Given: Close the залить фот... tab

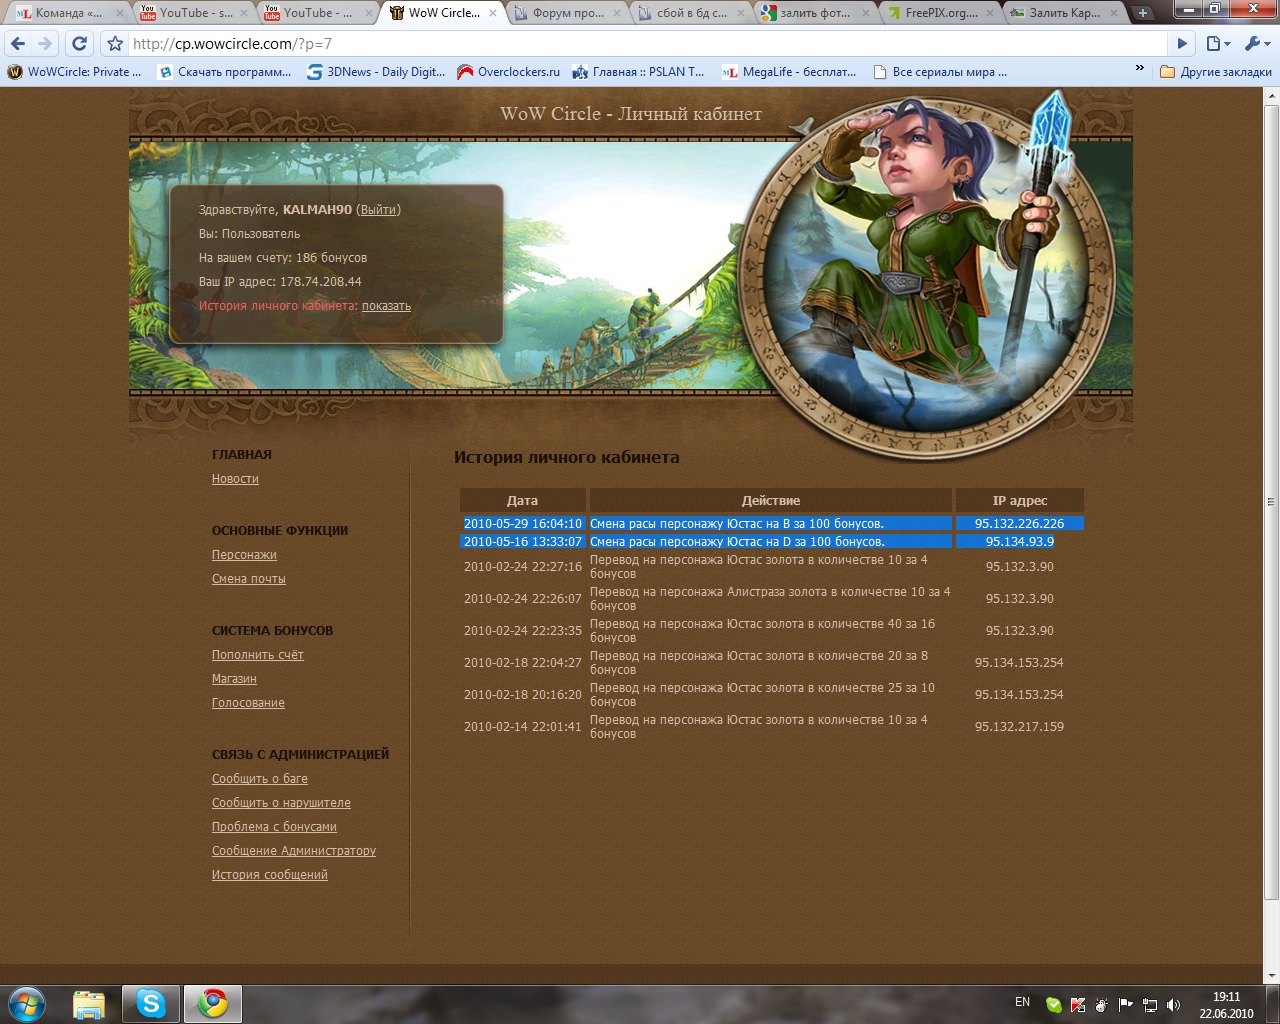Looking at the screenshot, I should (866, 13).
